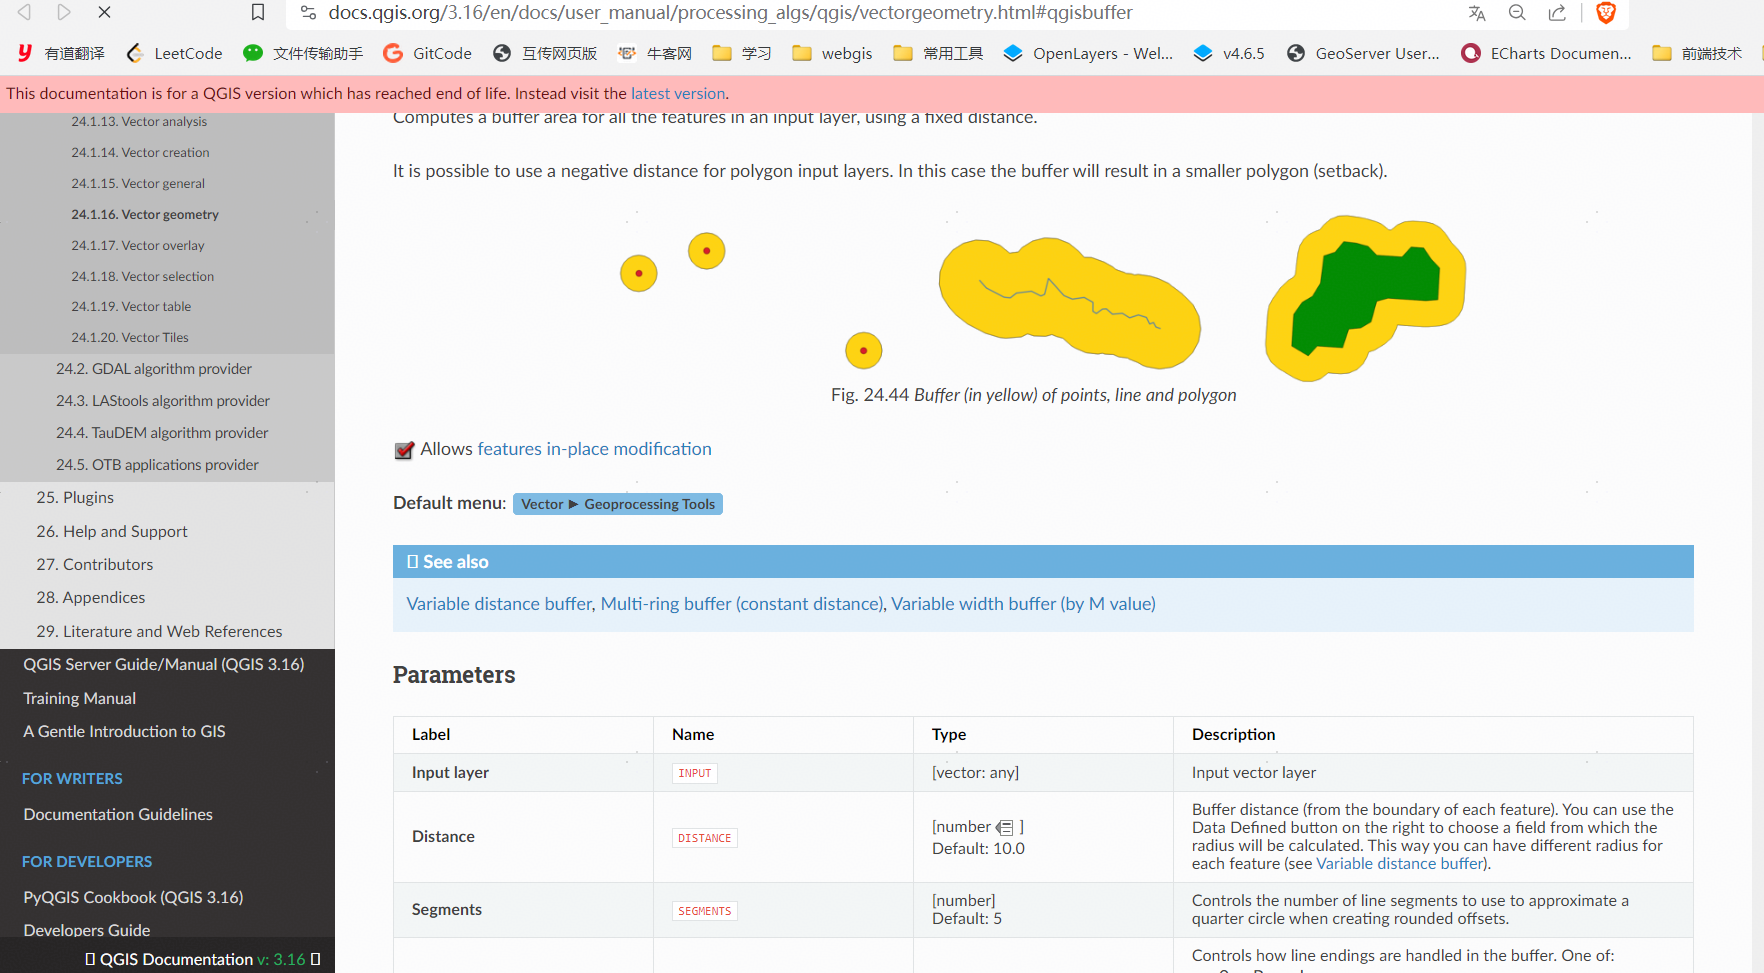Stop page loading with the X button

104,13
